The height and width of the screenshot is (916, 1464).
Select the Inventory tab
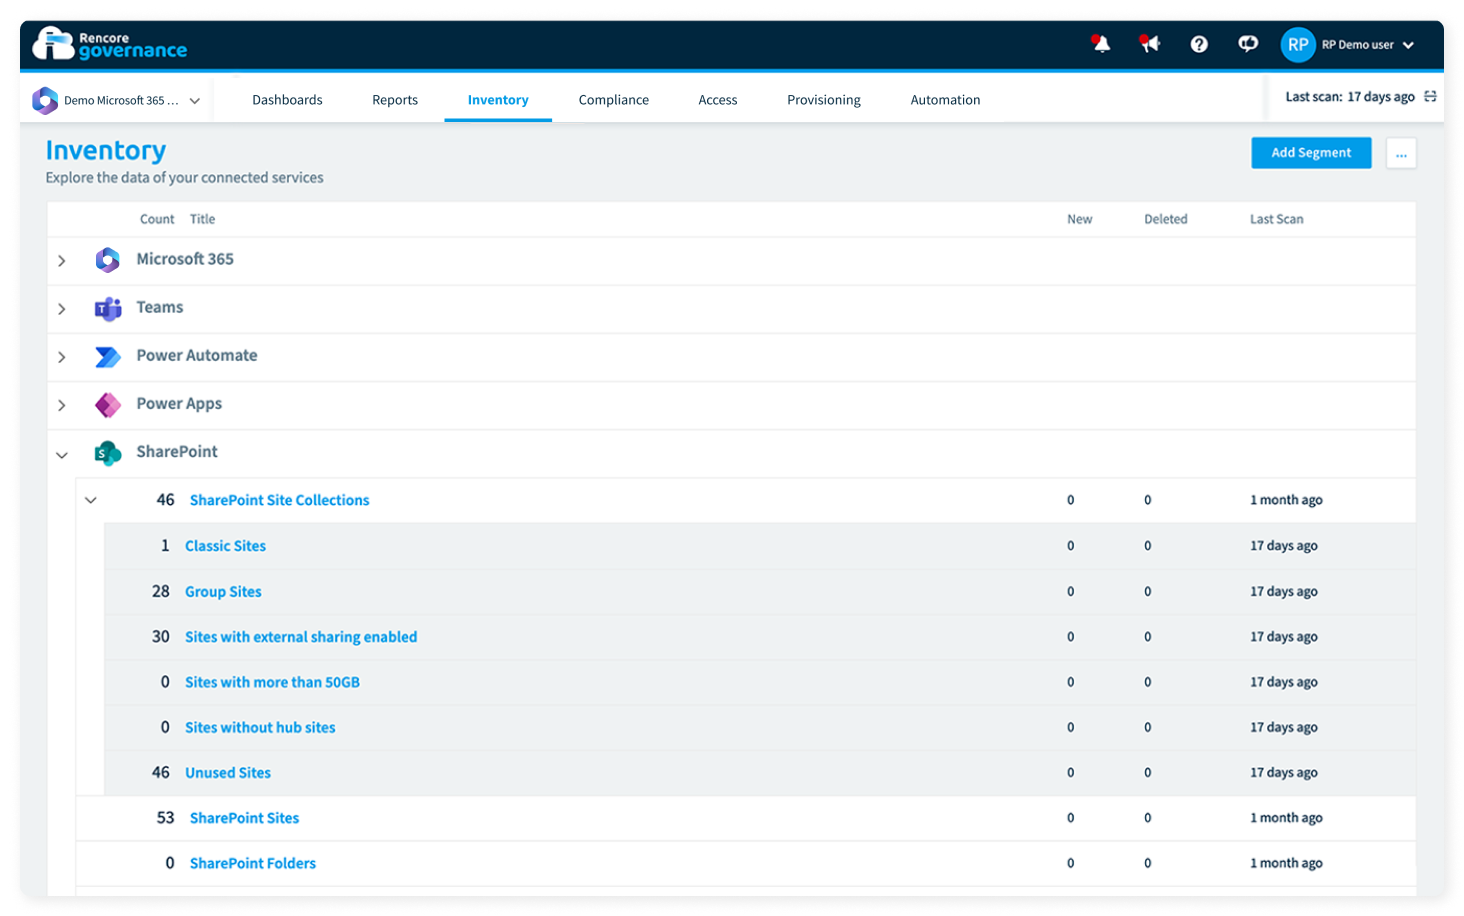point(498,100)
